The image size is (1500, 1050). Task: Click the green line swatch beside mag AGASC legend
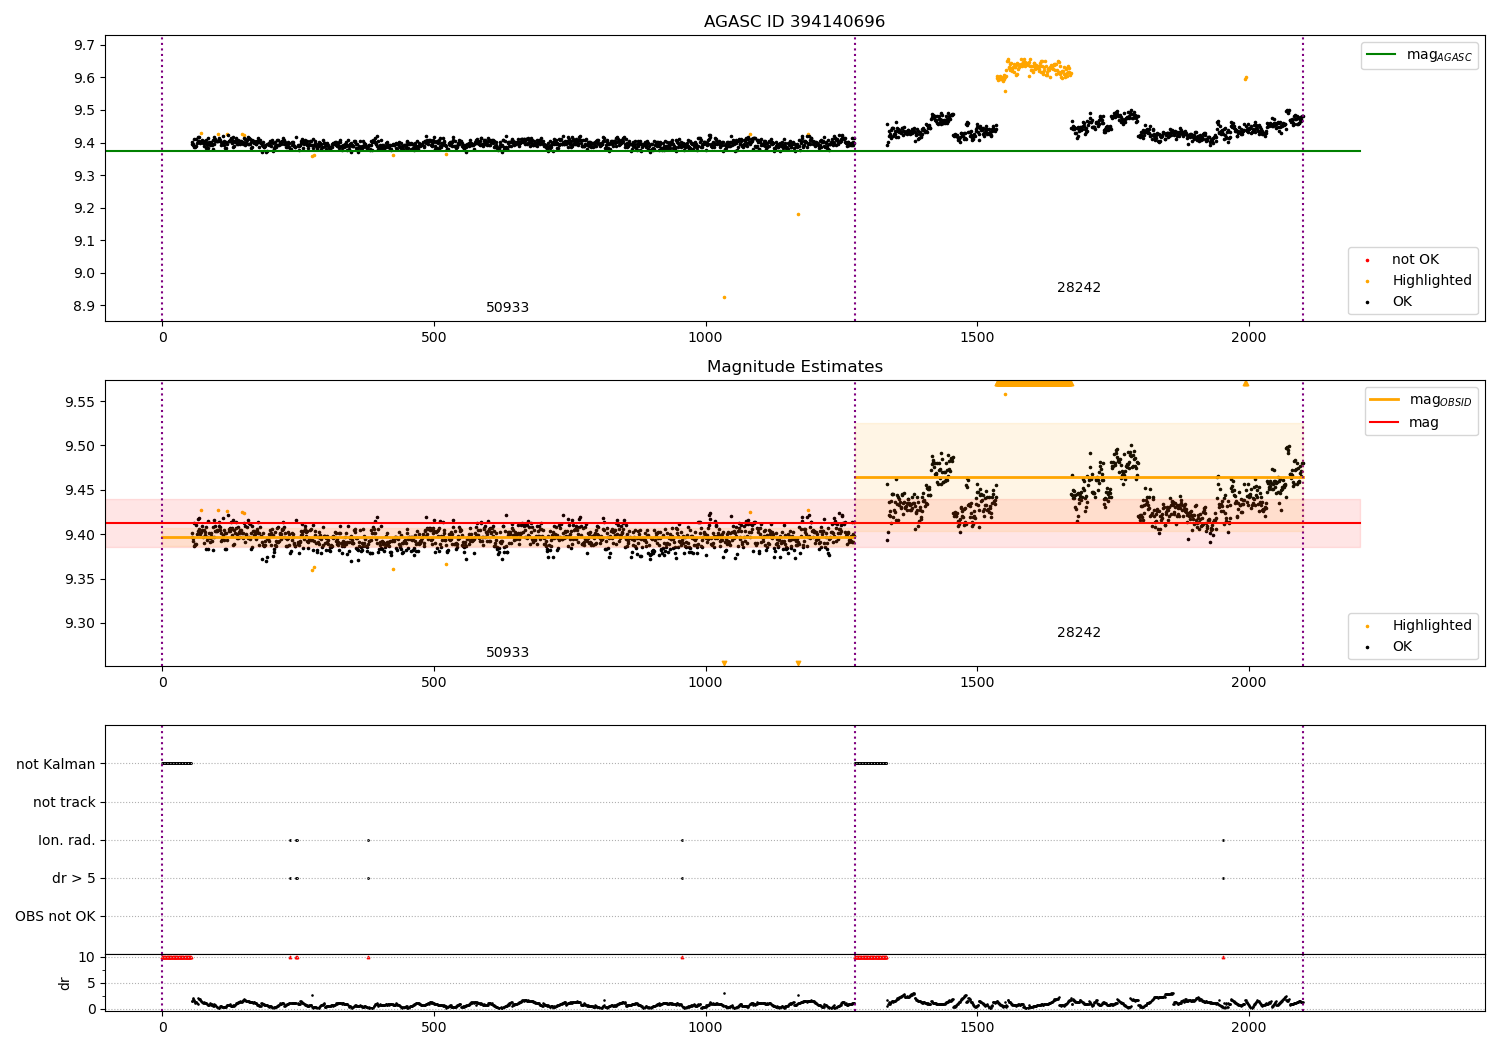click(1383, 55)
